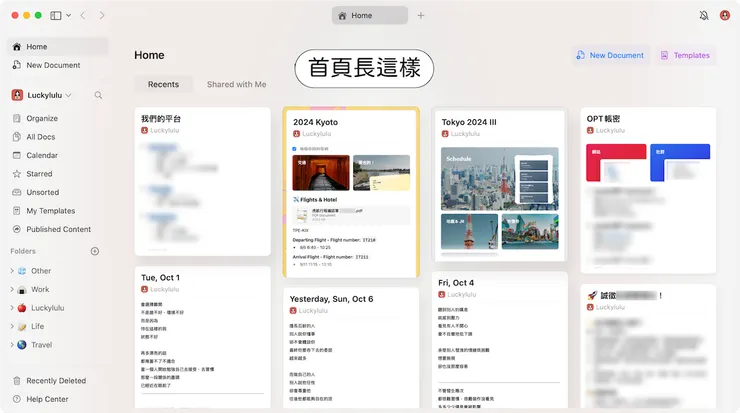Open Recently Deleted
Image resolution: width=740 pixels, height=413 pixels.
click(58, 380)
